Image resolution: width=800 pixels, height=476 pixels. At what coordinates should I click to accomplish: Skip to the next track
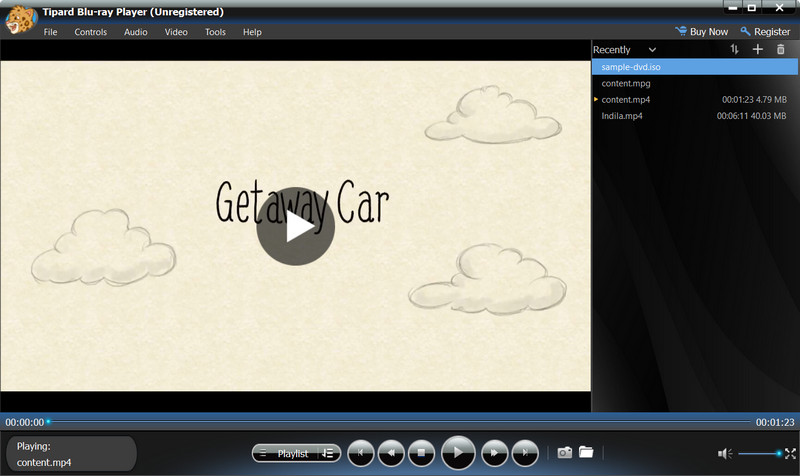click(525, 453)
